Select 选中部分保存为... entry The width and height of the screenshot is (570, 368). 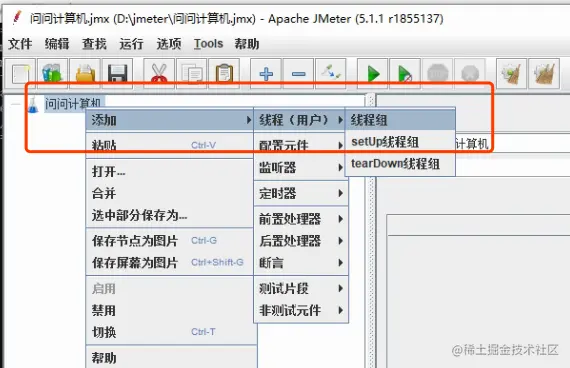tap(170, 215)
